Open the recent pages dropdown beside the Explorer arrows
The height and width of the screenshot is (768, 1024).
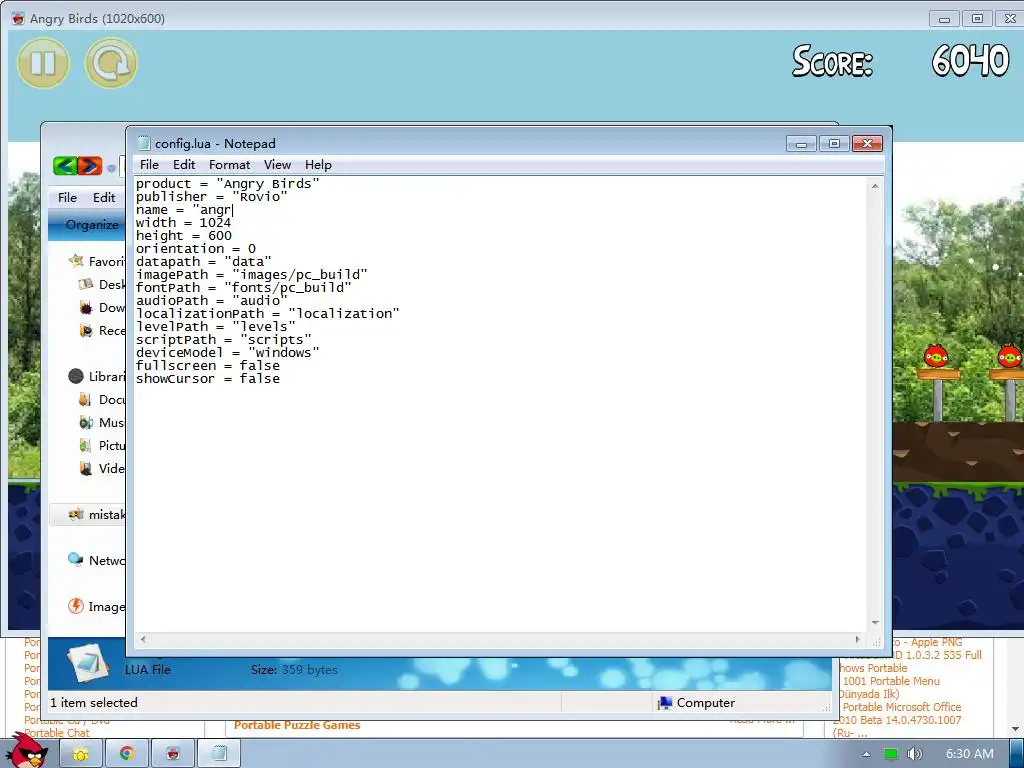coord(112,168)
